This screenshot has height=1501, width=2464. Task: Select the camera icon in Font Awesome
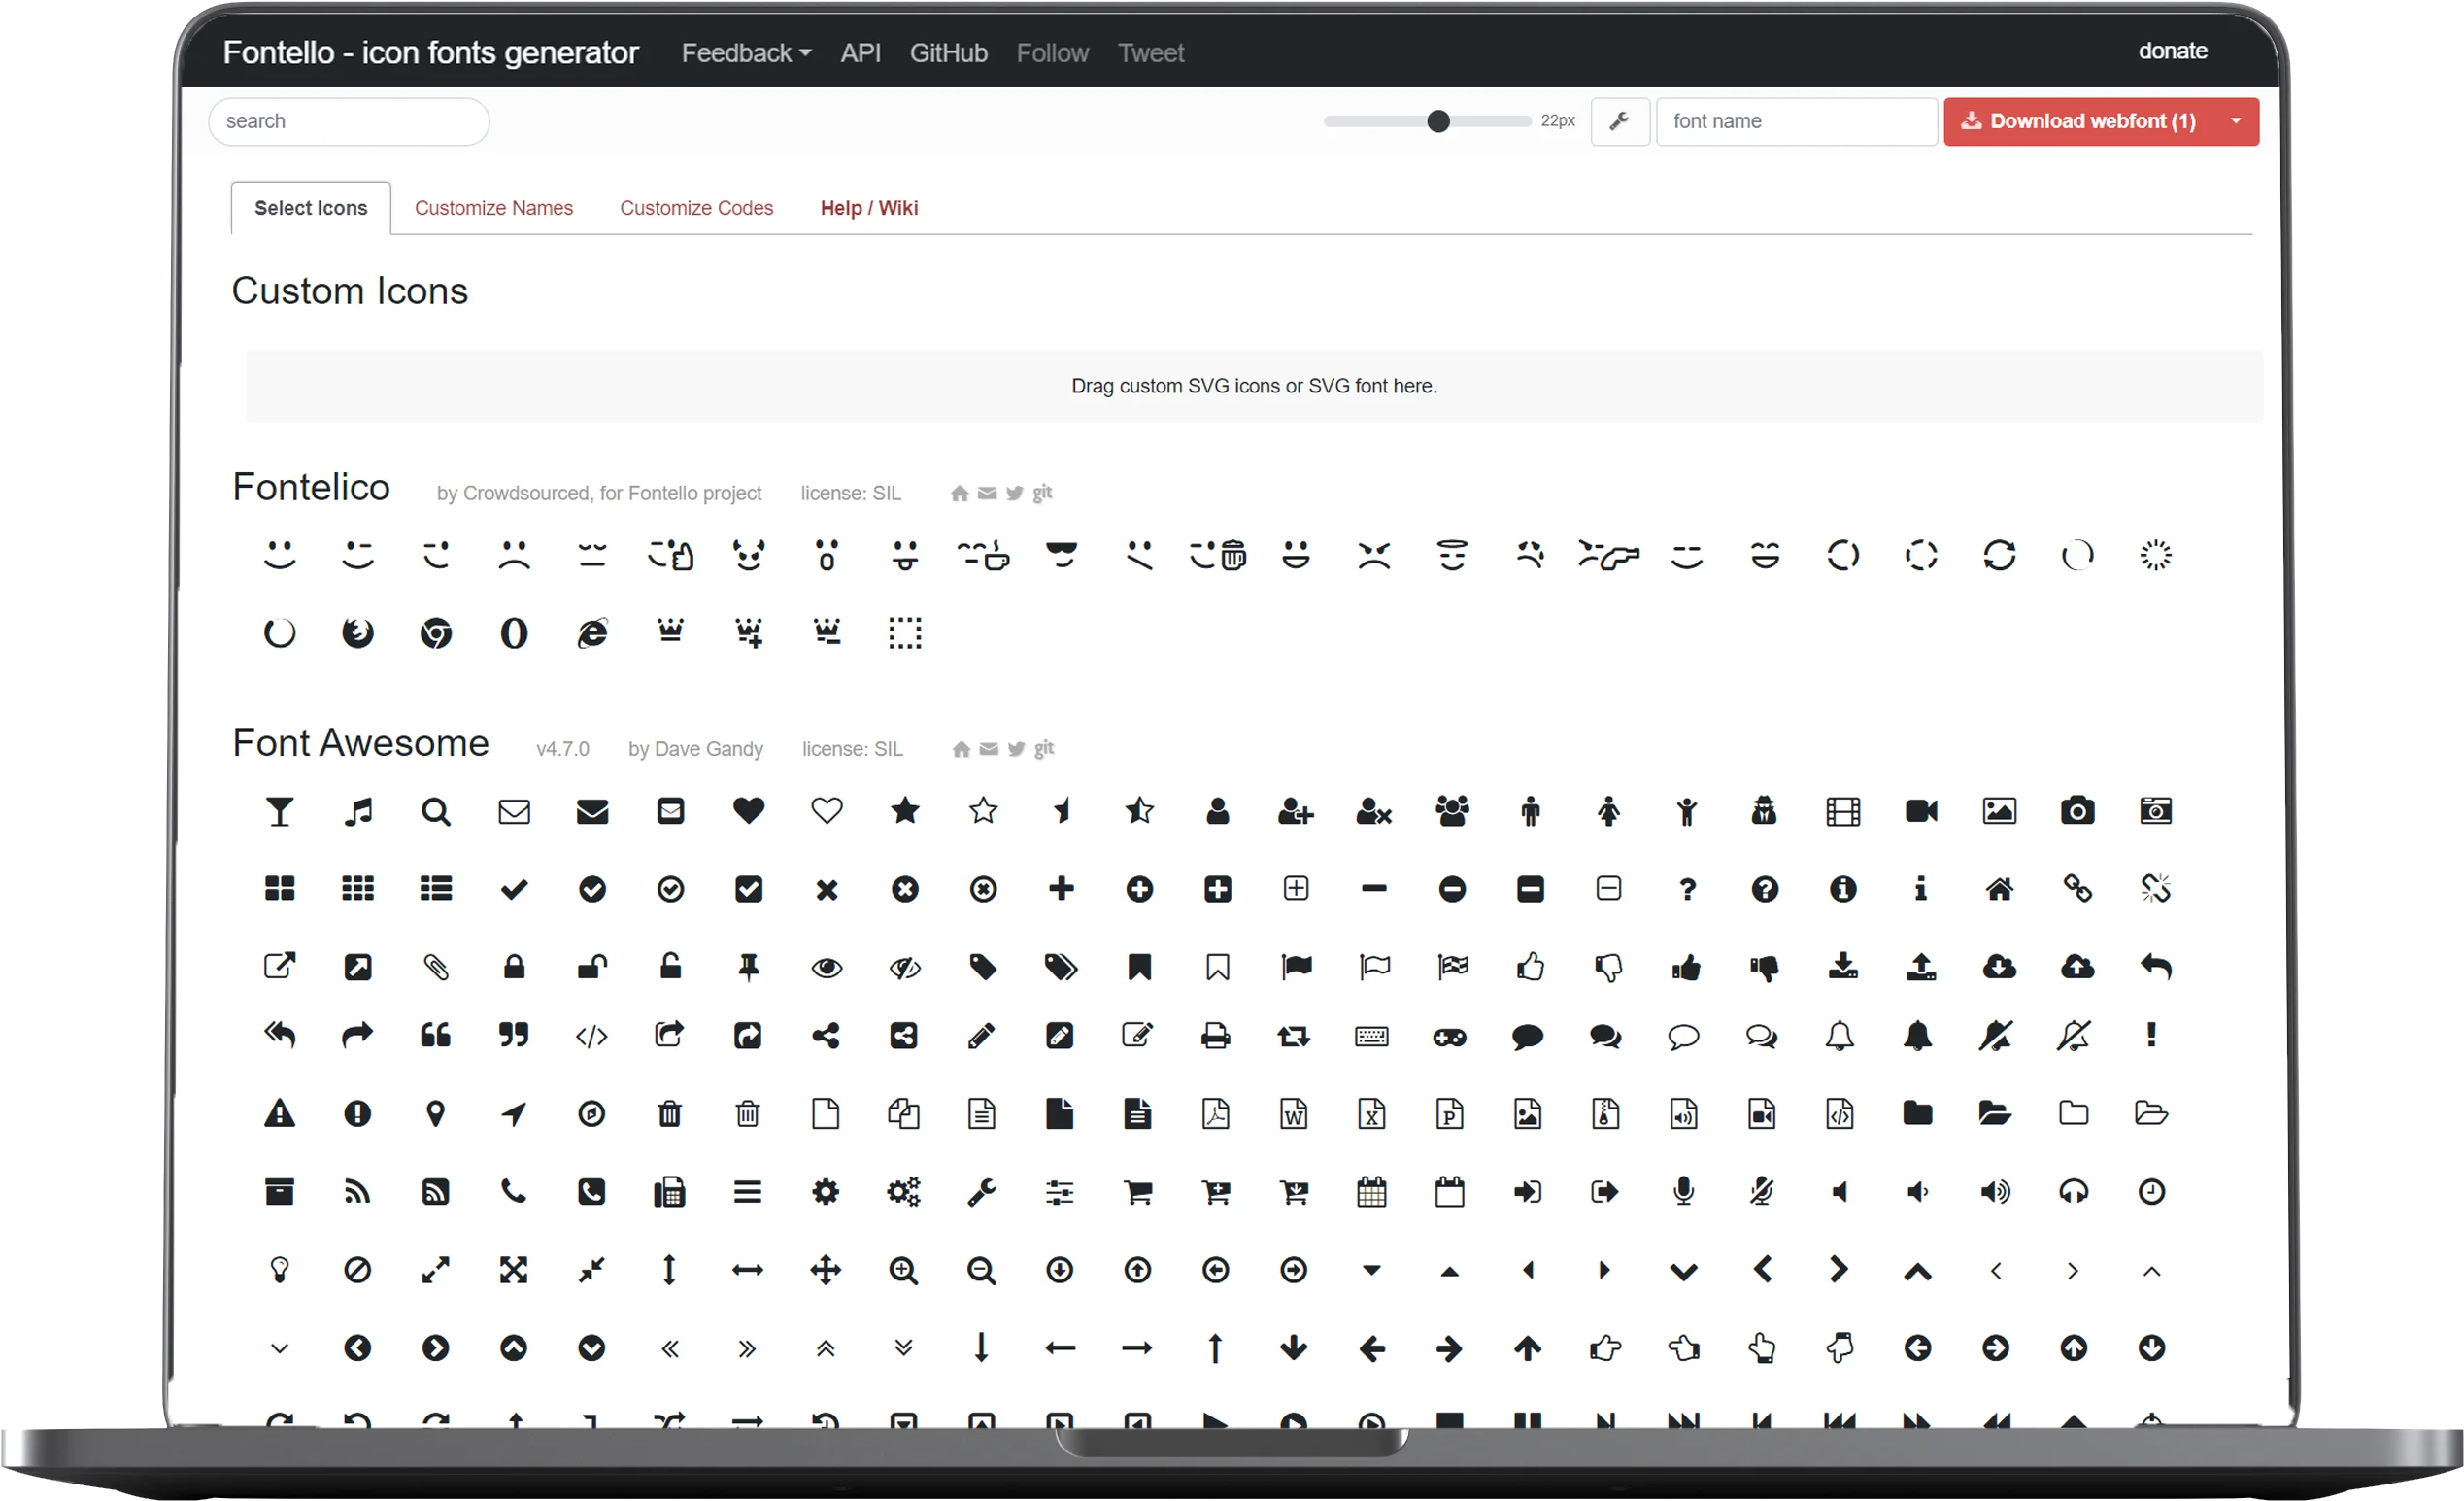tap(2077, 811)
